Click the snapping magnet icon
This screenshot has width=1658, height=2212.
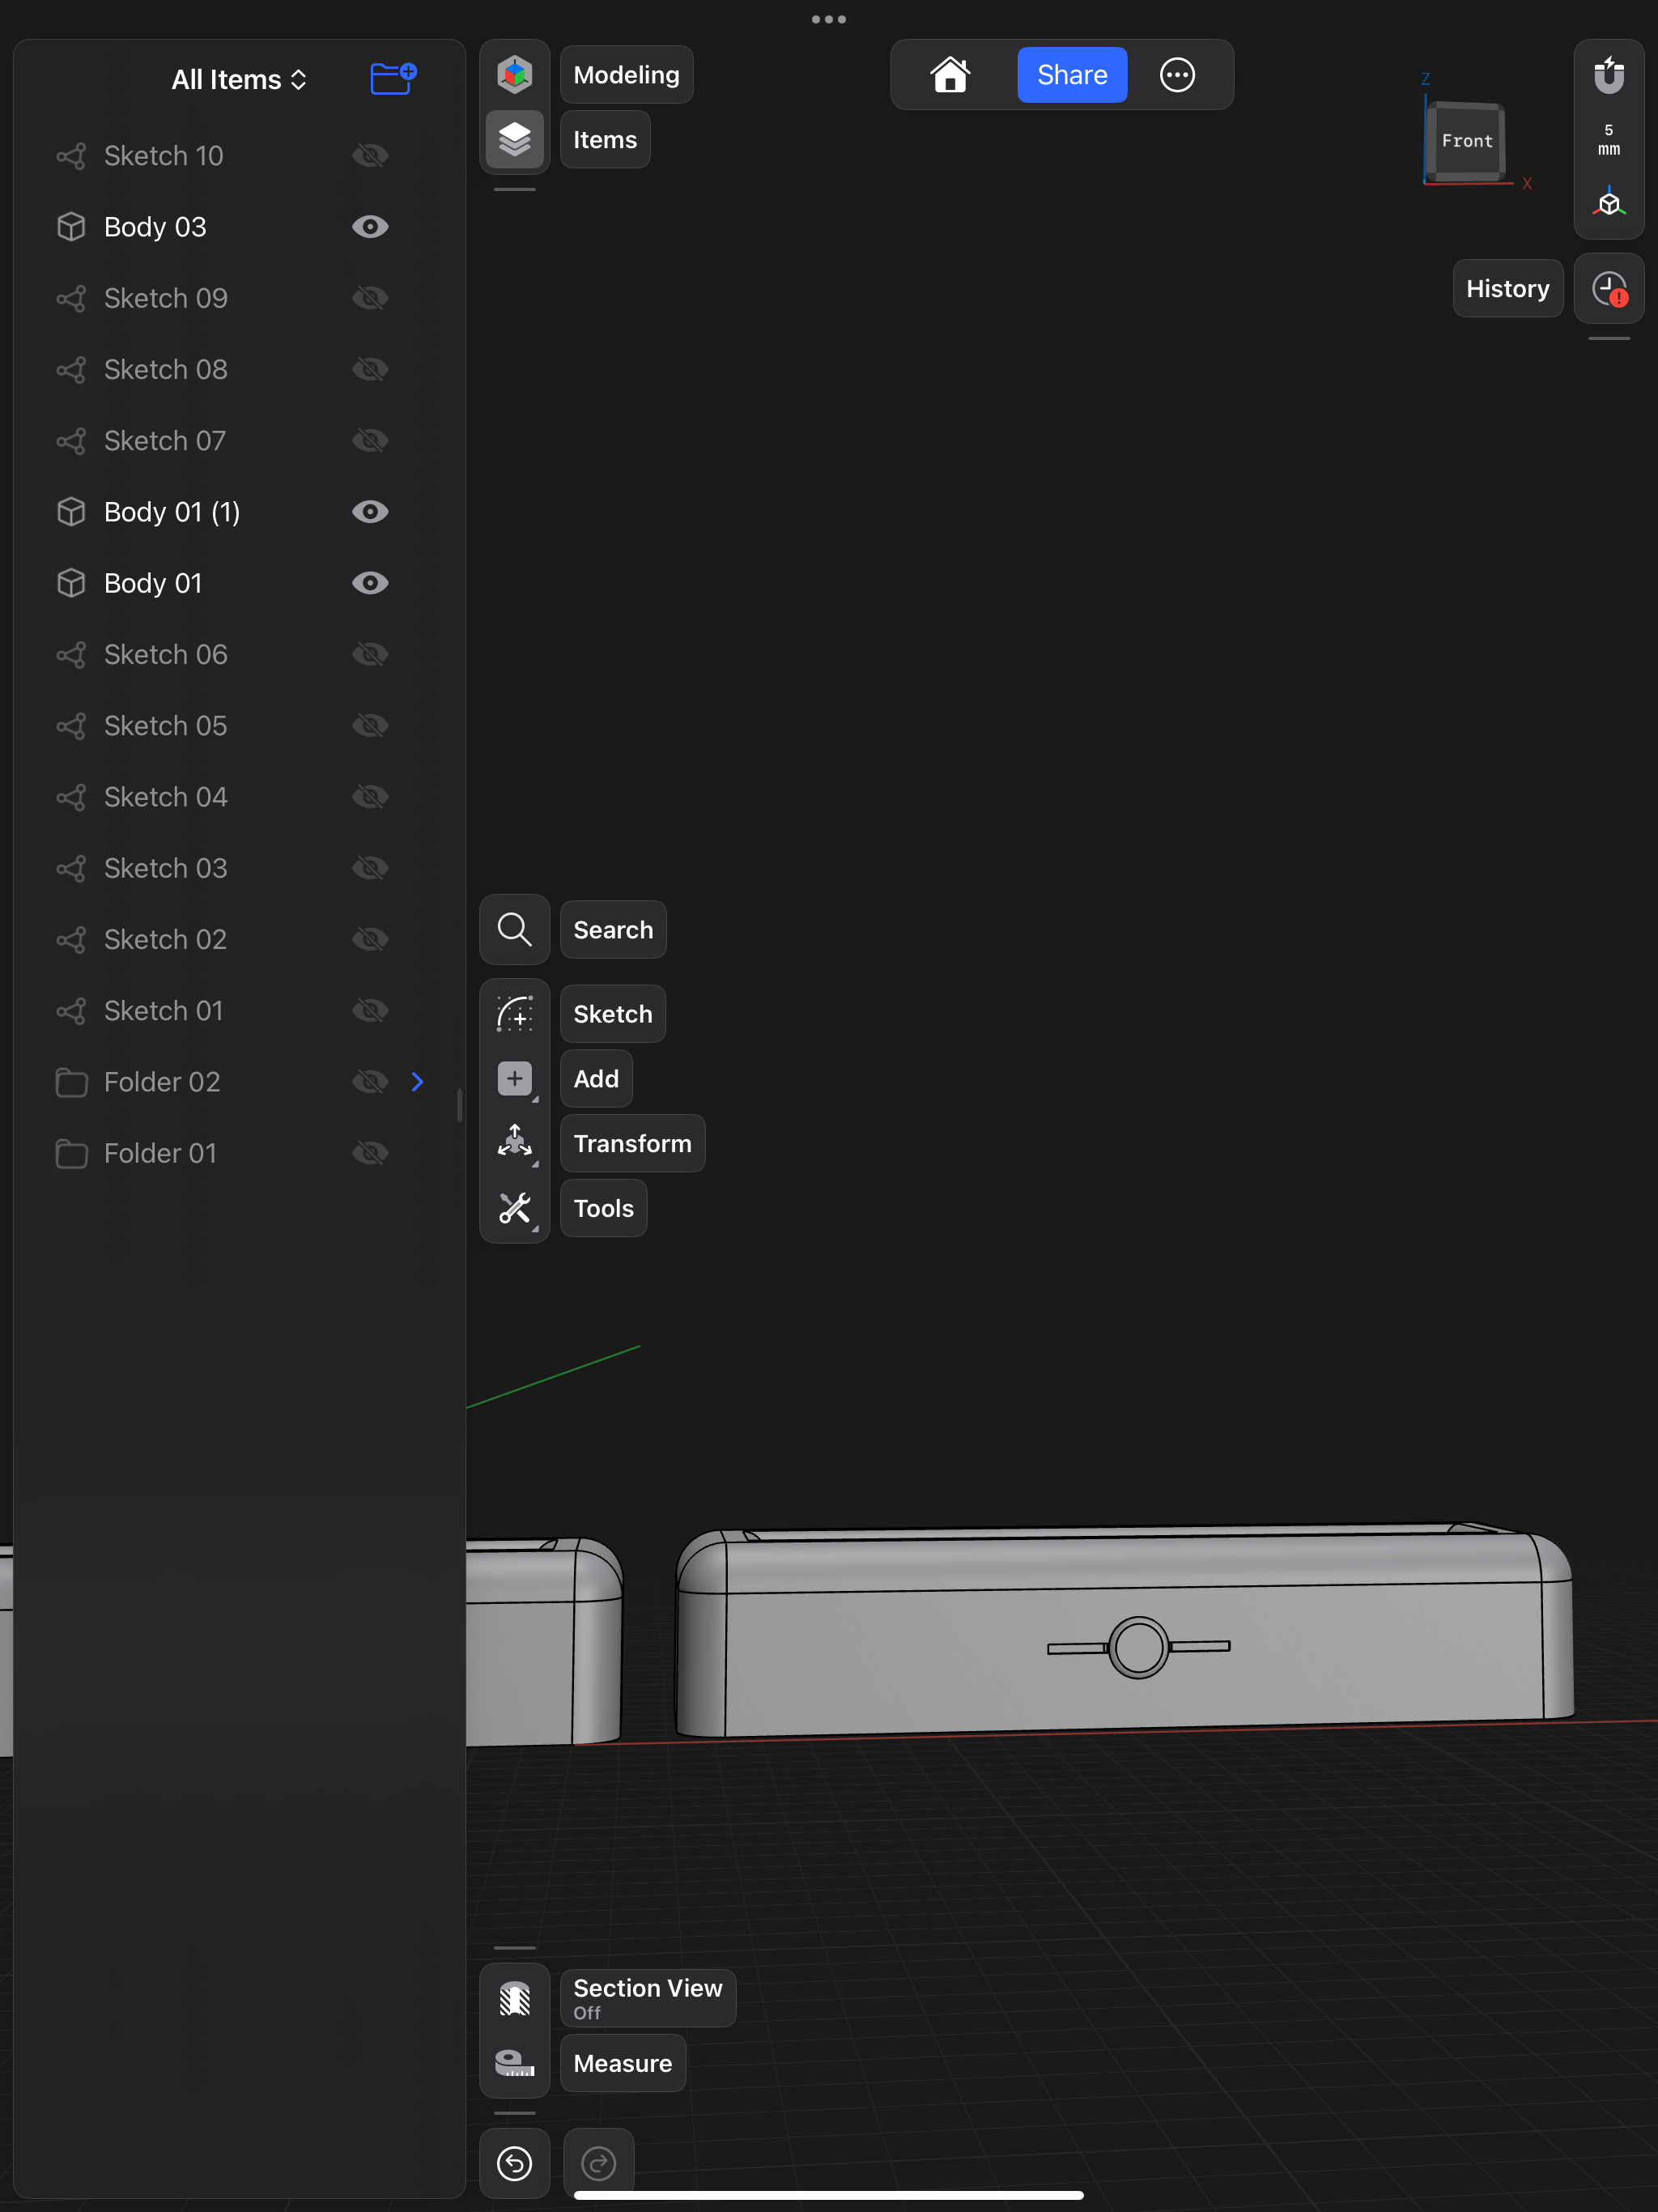click(x=1608, y=75)
